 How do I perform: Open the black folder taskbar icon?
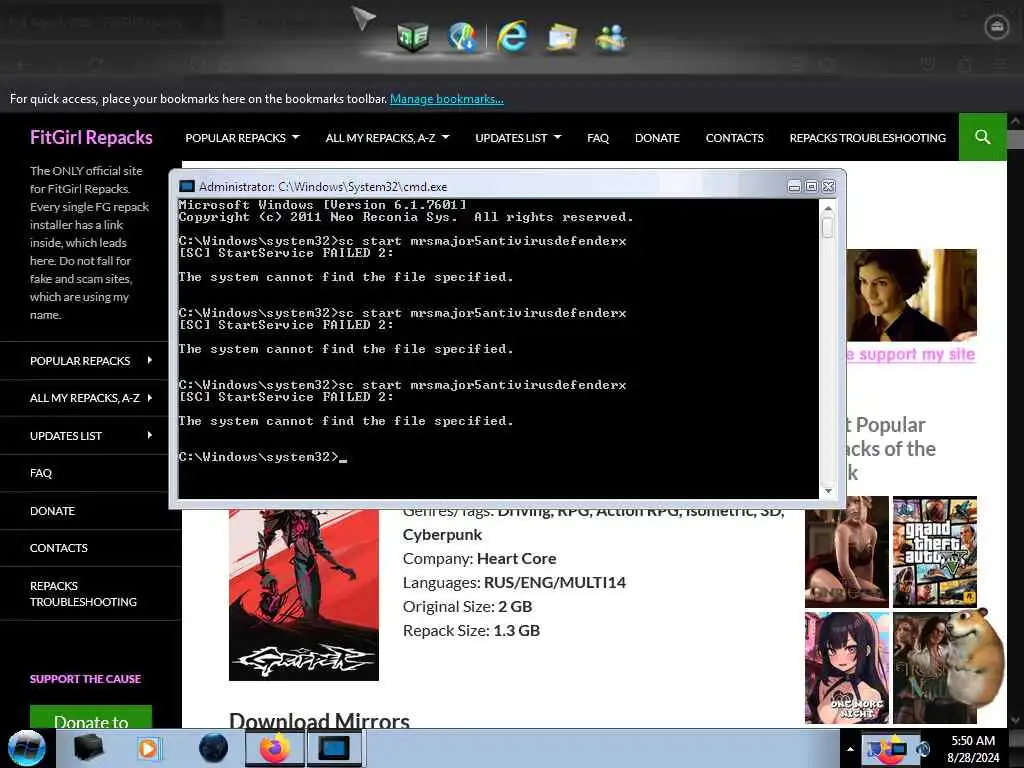89,748
